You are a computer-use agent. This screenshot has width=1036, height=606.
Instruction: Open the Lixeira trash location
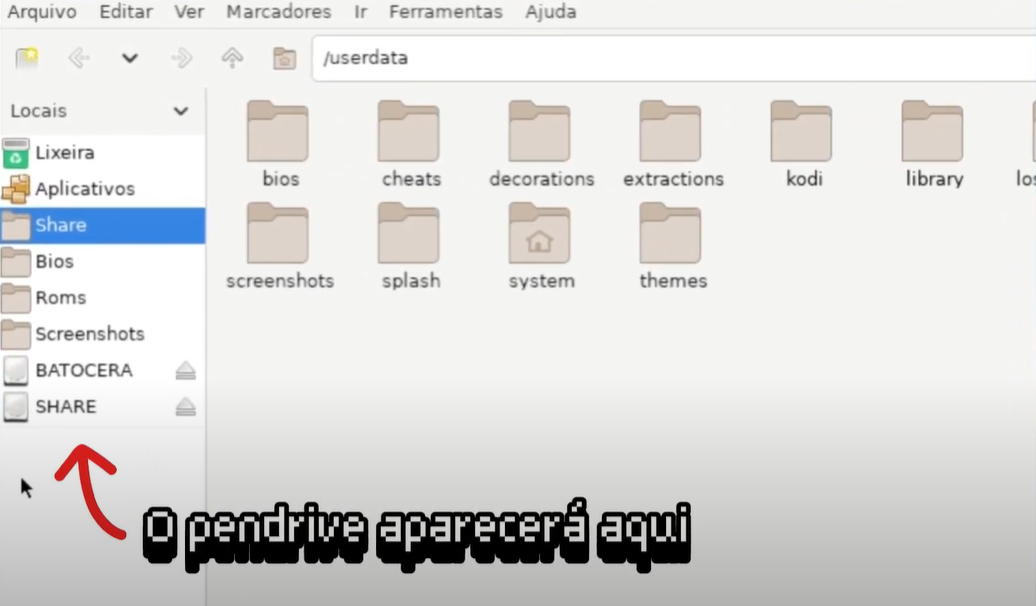click(64, 153)
